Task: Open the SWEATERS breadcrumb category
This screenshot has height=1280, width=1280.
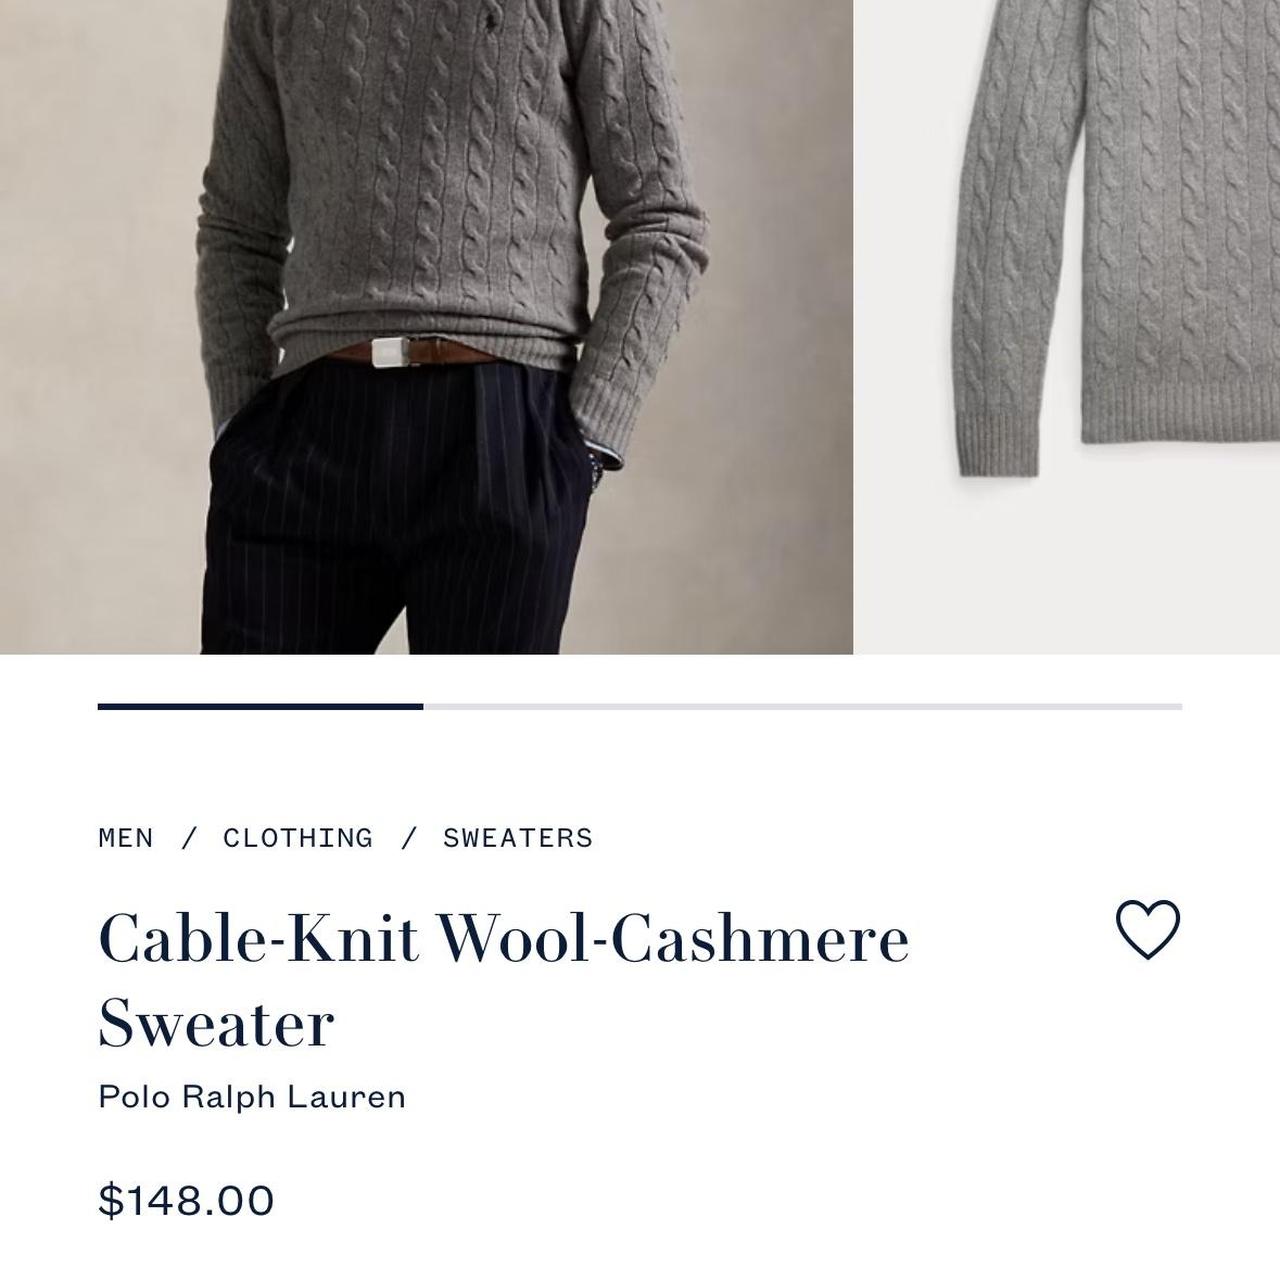Action: click(x=518, y=838)
